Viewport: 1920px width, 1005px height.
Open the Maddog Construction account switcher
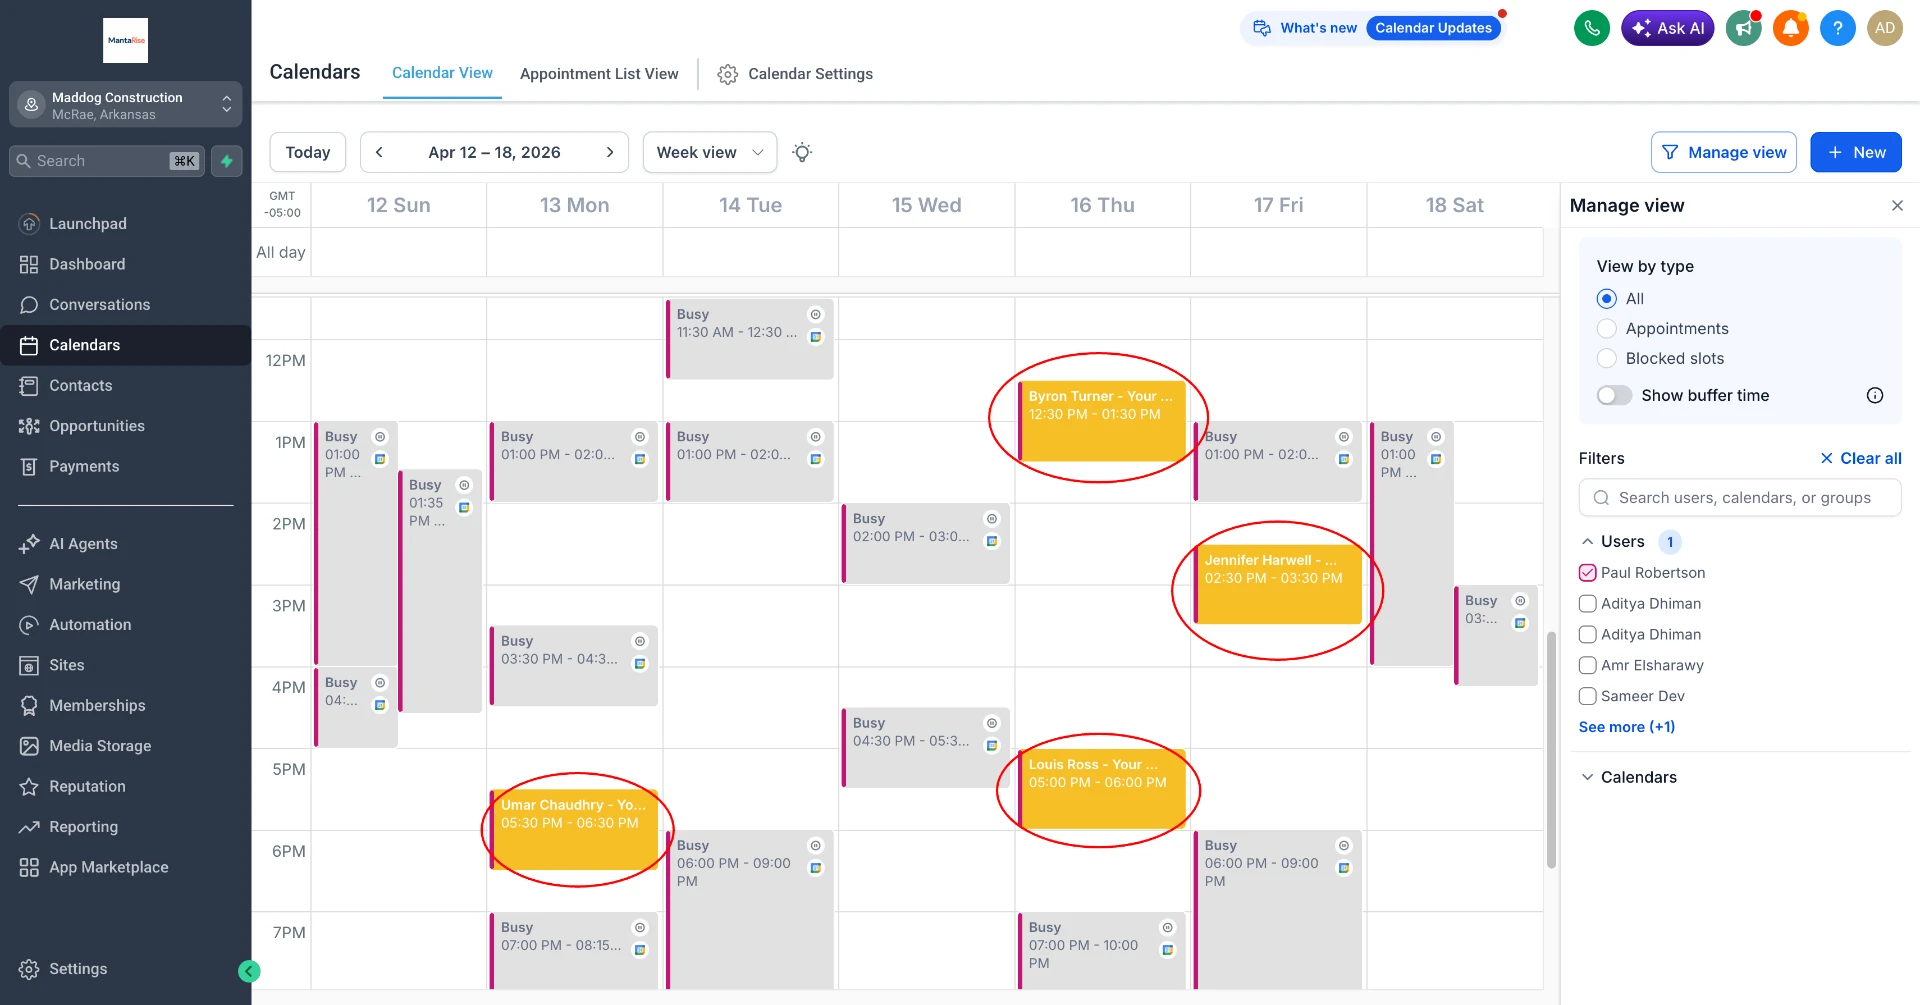[126, 105]
